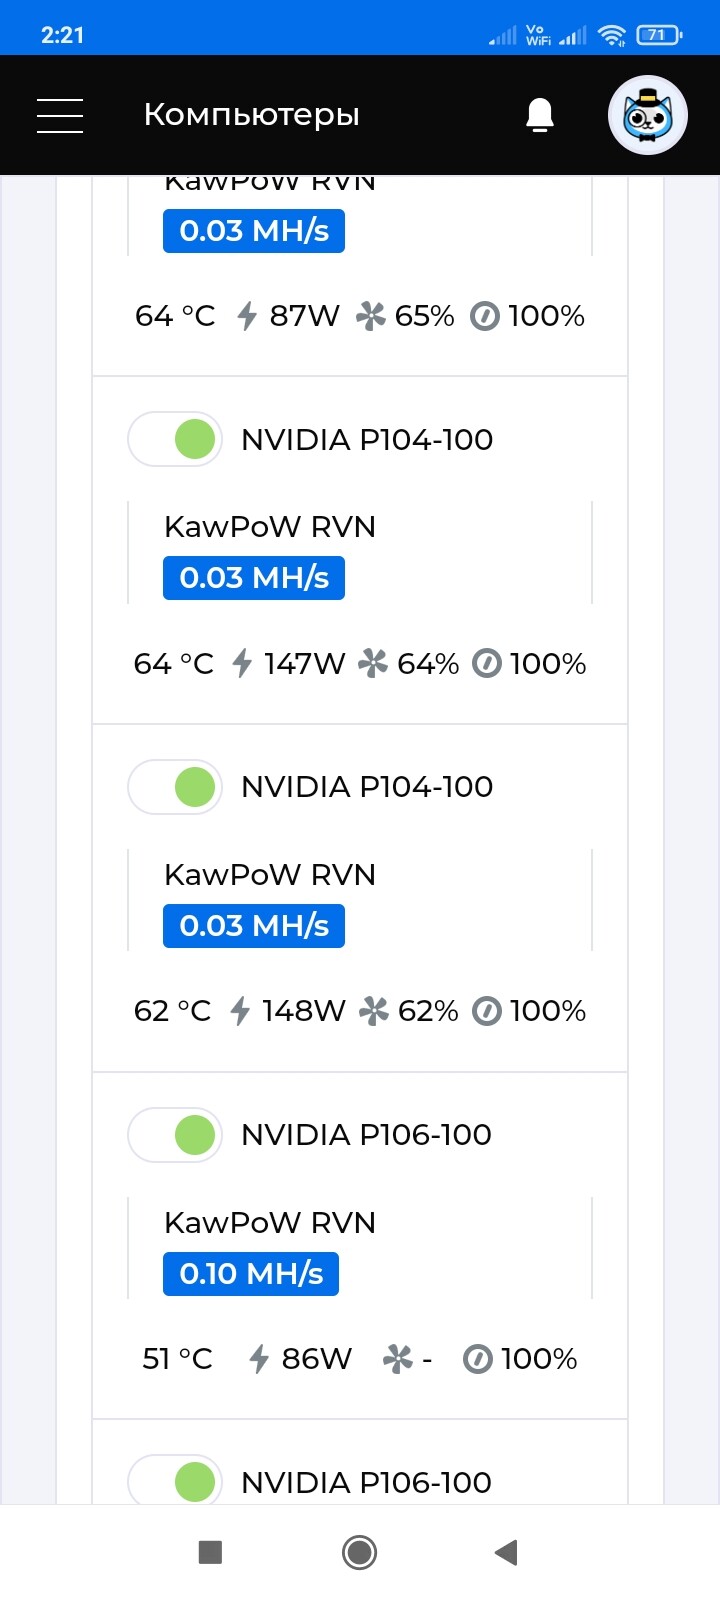Disable the 51 °C NVIDIA P106-100 card
Screen dimensions: 720x1600
pos(176,1135)
